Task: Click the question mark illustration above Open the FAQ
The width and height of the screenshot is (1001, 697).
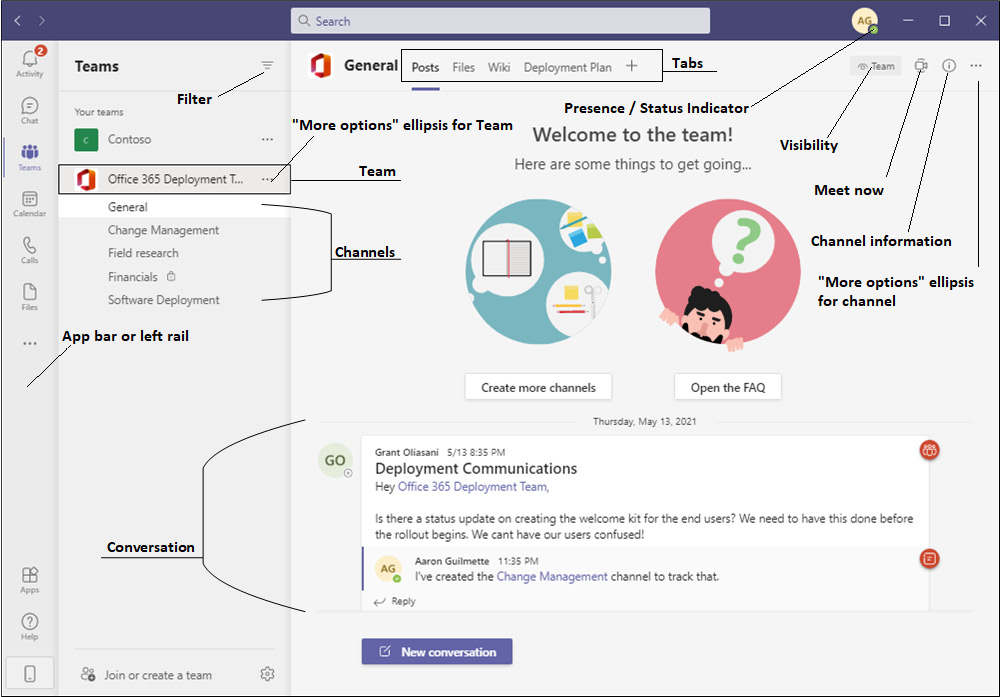Action: [728, 274]
